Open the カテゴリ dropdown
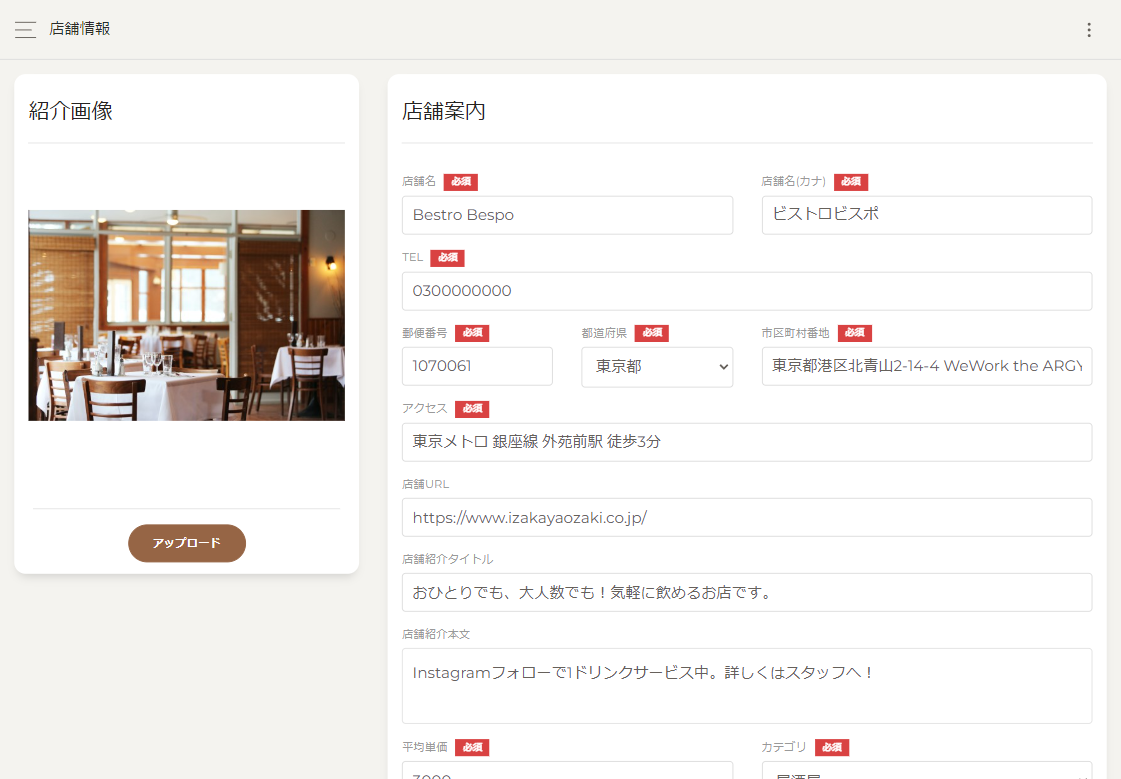The width and height of the screenshot is (1121, 779). 926,771
